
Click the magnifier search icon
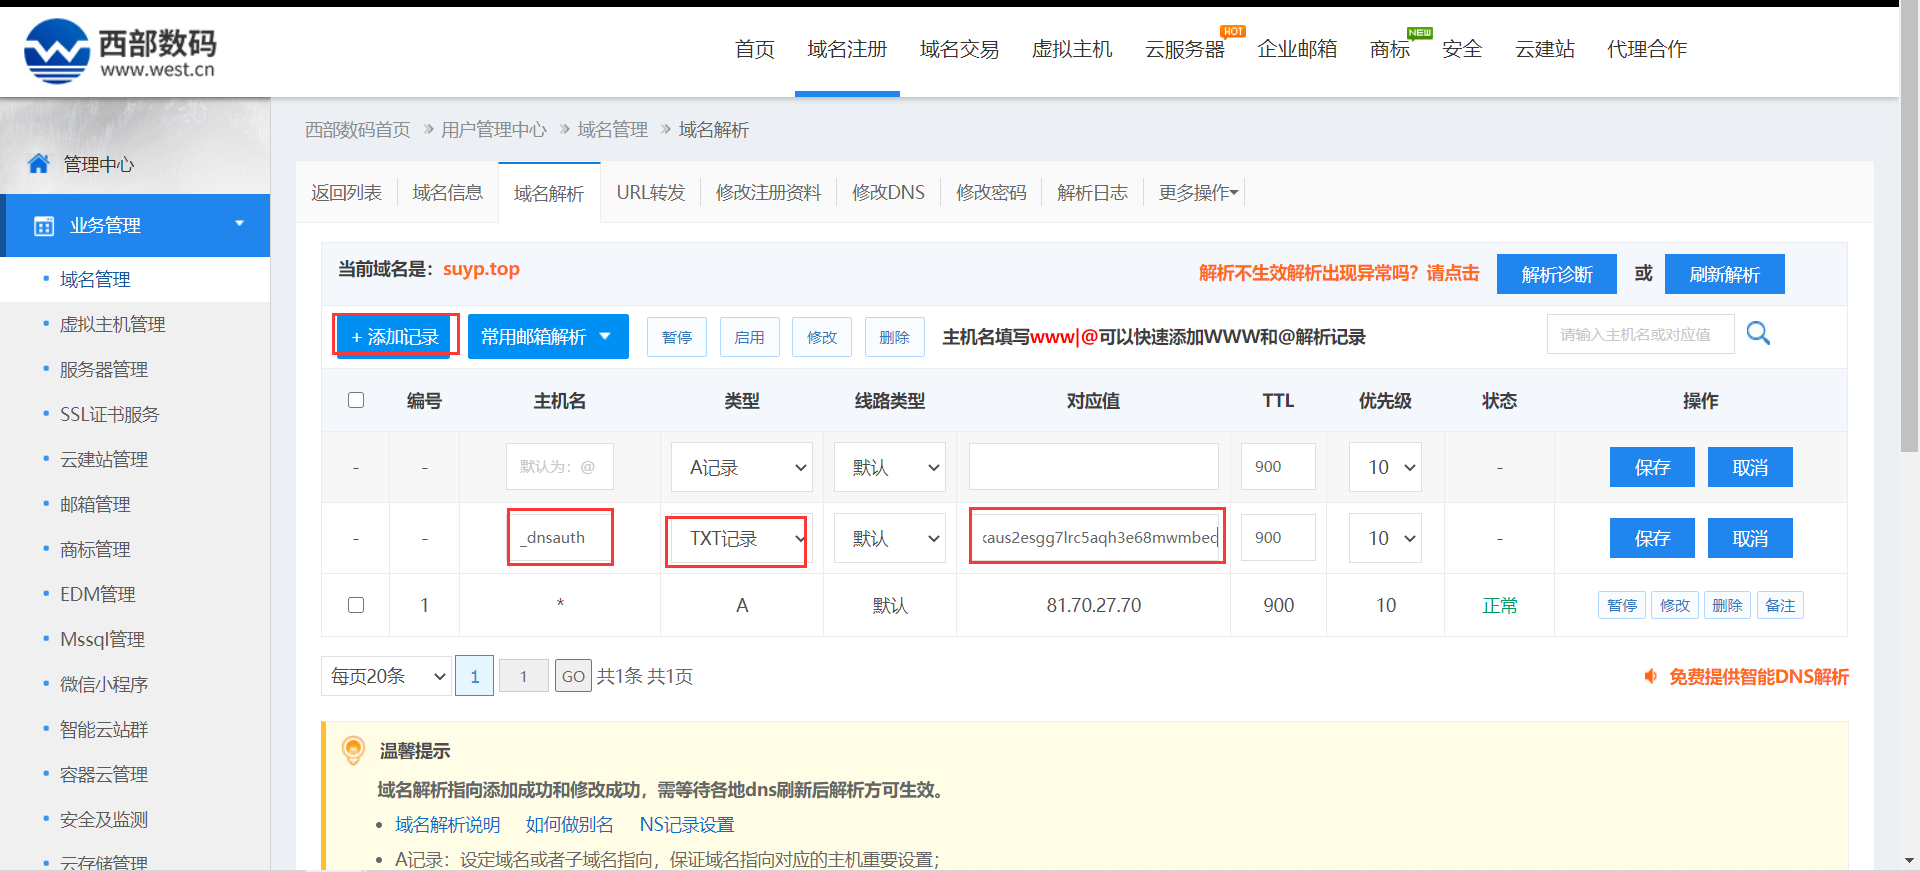(x=1758, y=333)
